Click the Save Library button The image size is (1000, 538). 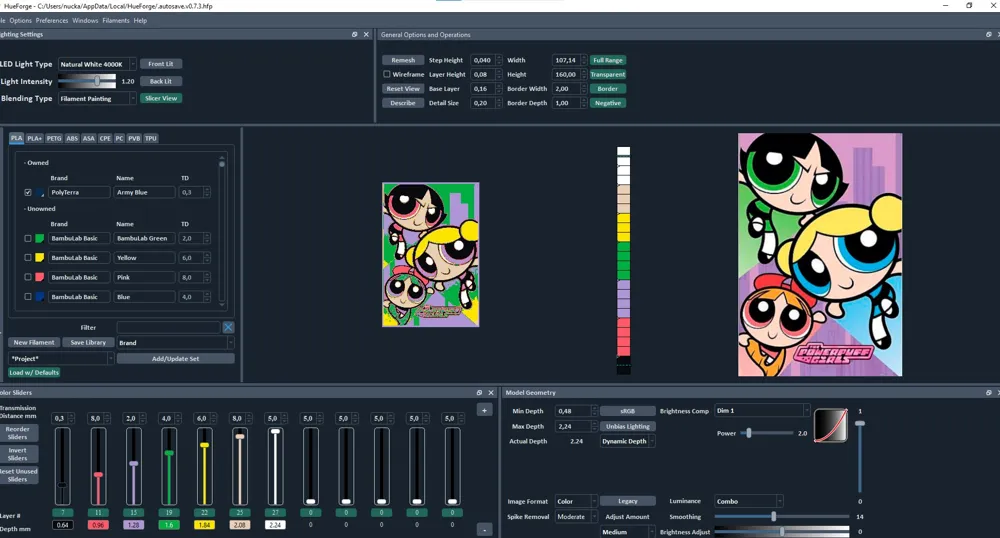coord(88,342)
